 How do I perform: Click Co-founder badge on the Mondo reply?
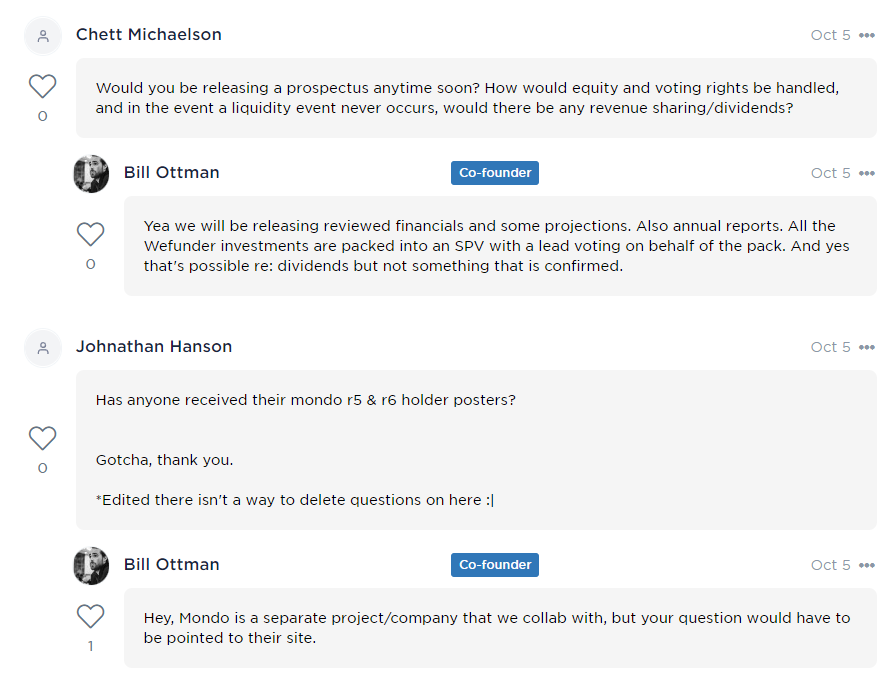point(495,565)
